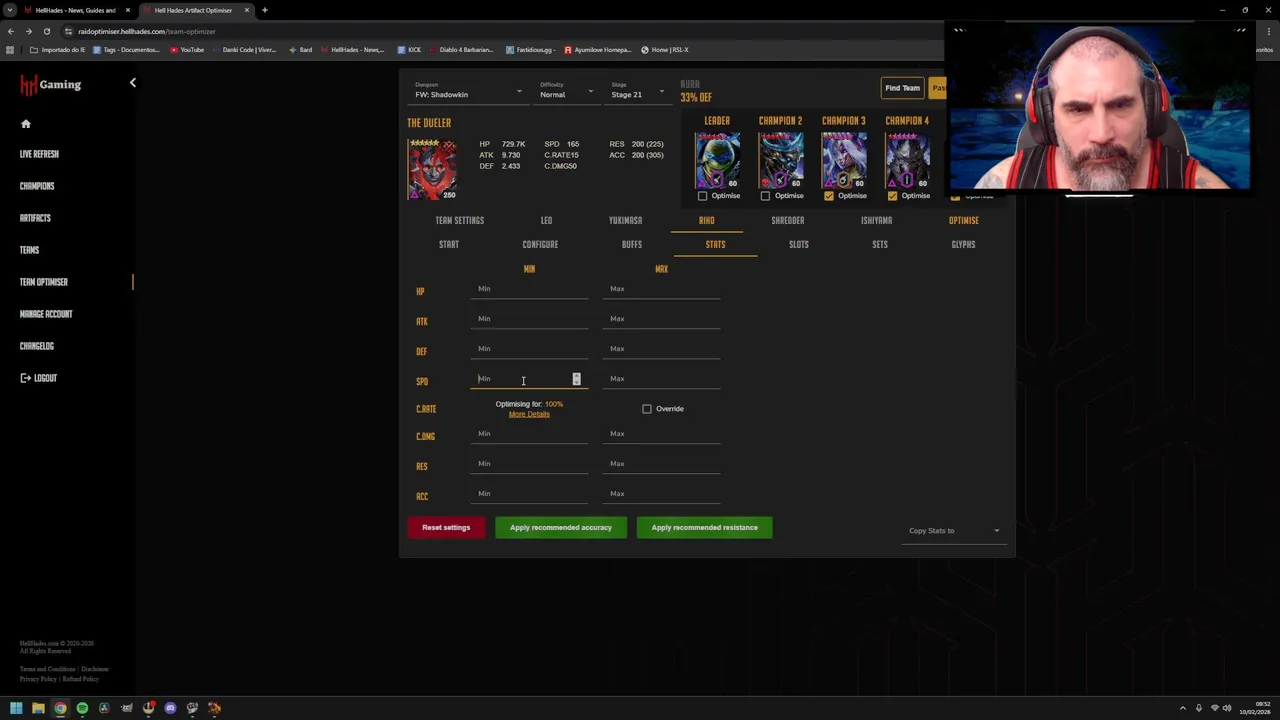Screen dimensions: 1280x720
Task: Select the Champion 4 portrait
Action: tap(907, 160)
